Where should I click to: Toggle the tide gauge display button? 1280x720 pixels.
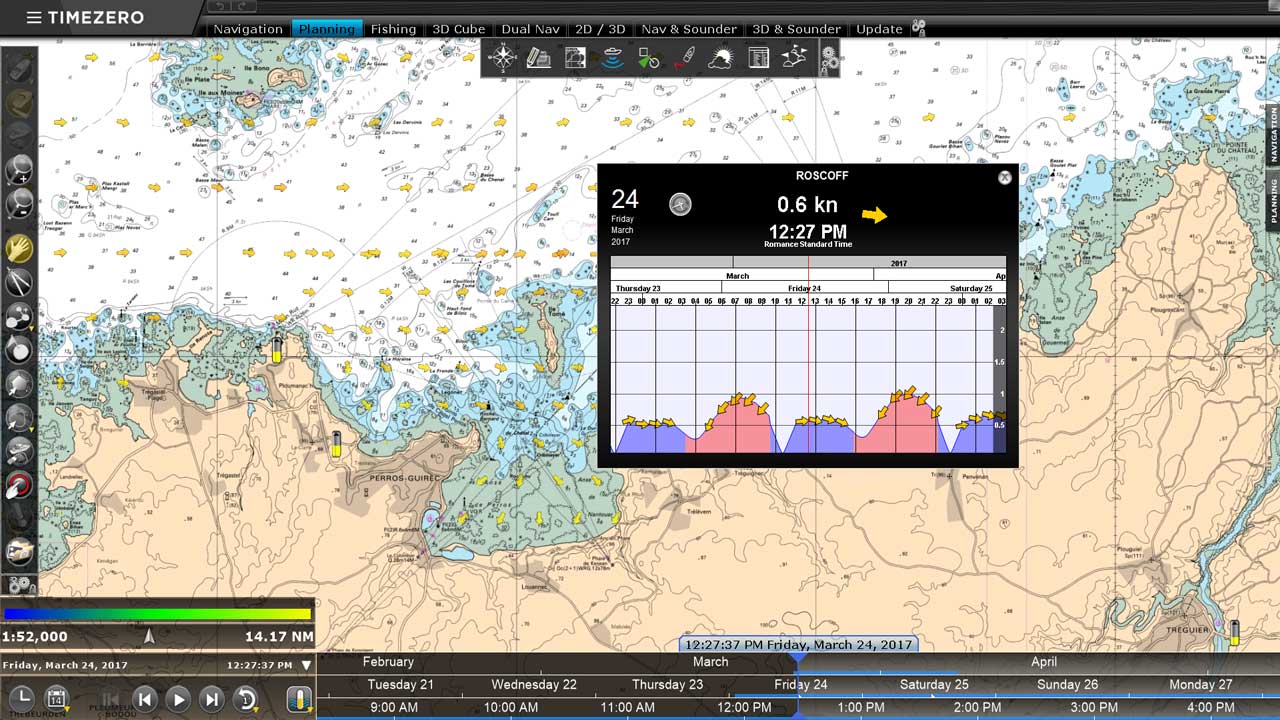pos(300,699)
